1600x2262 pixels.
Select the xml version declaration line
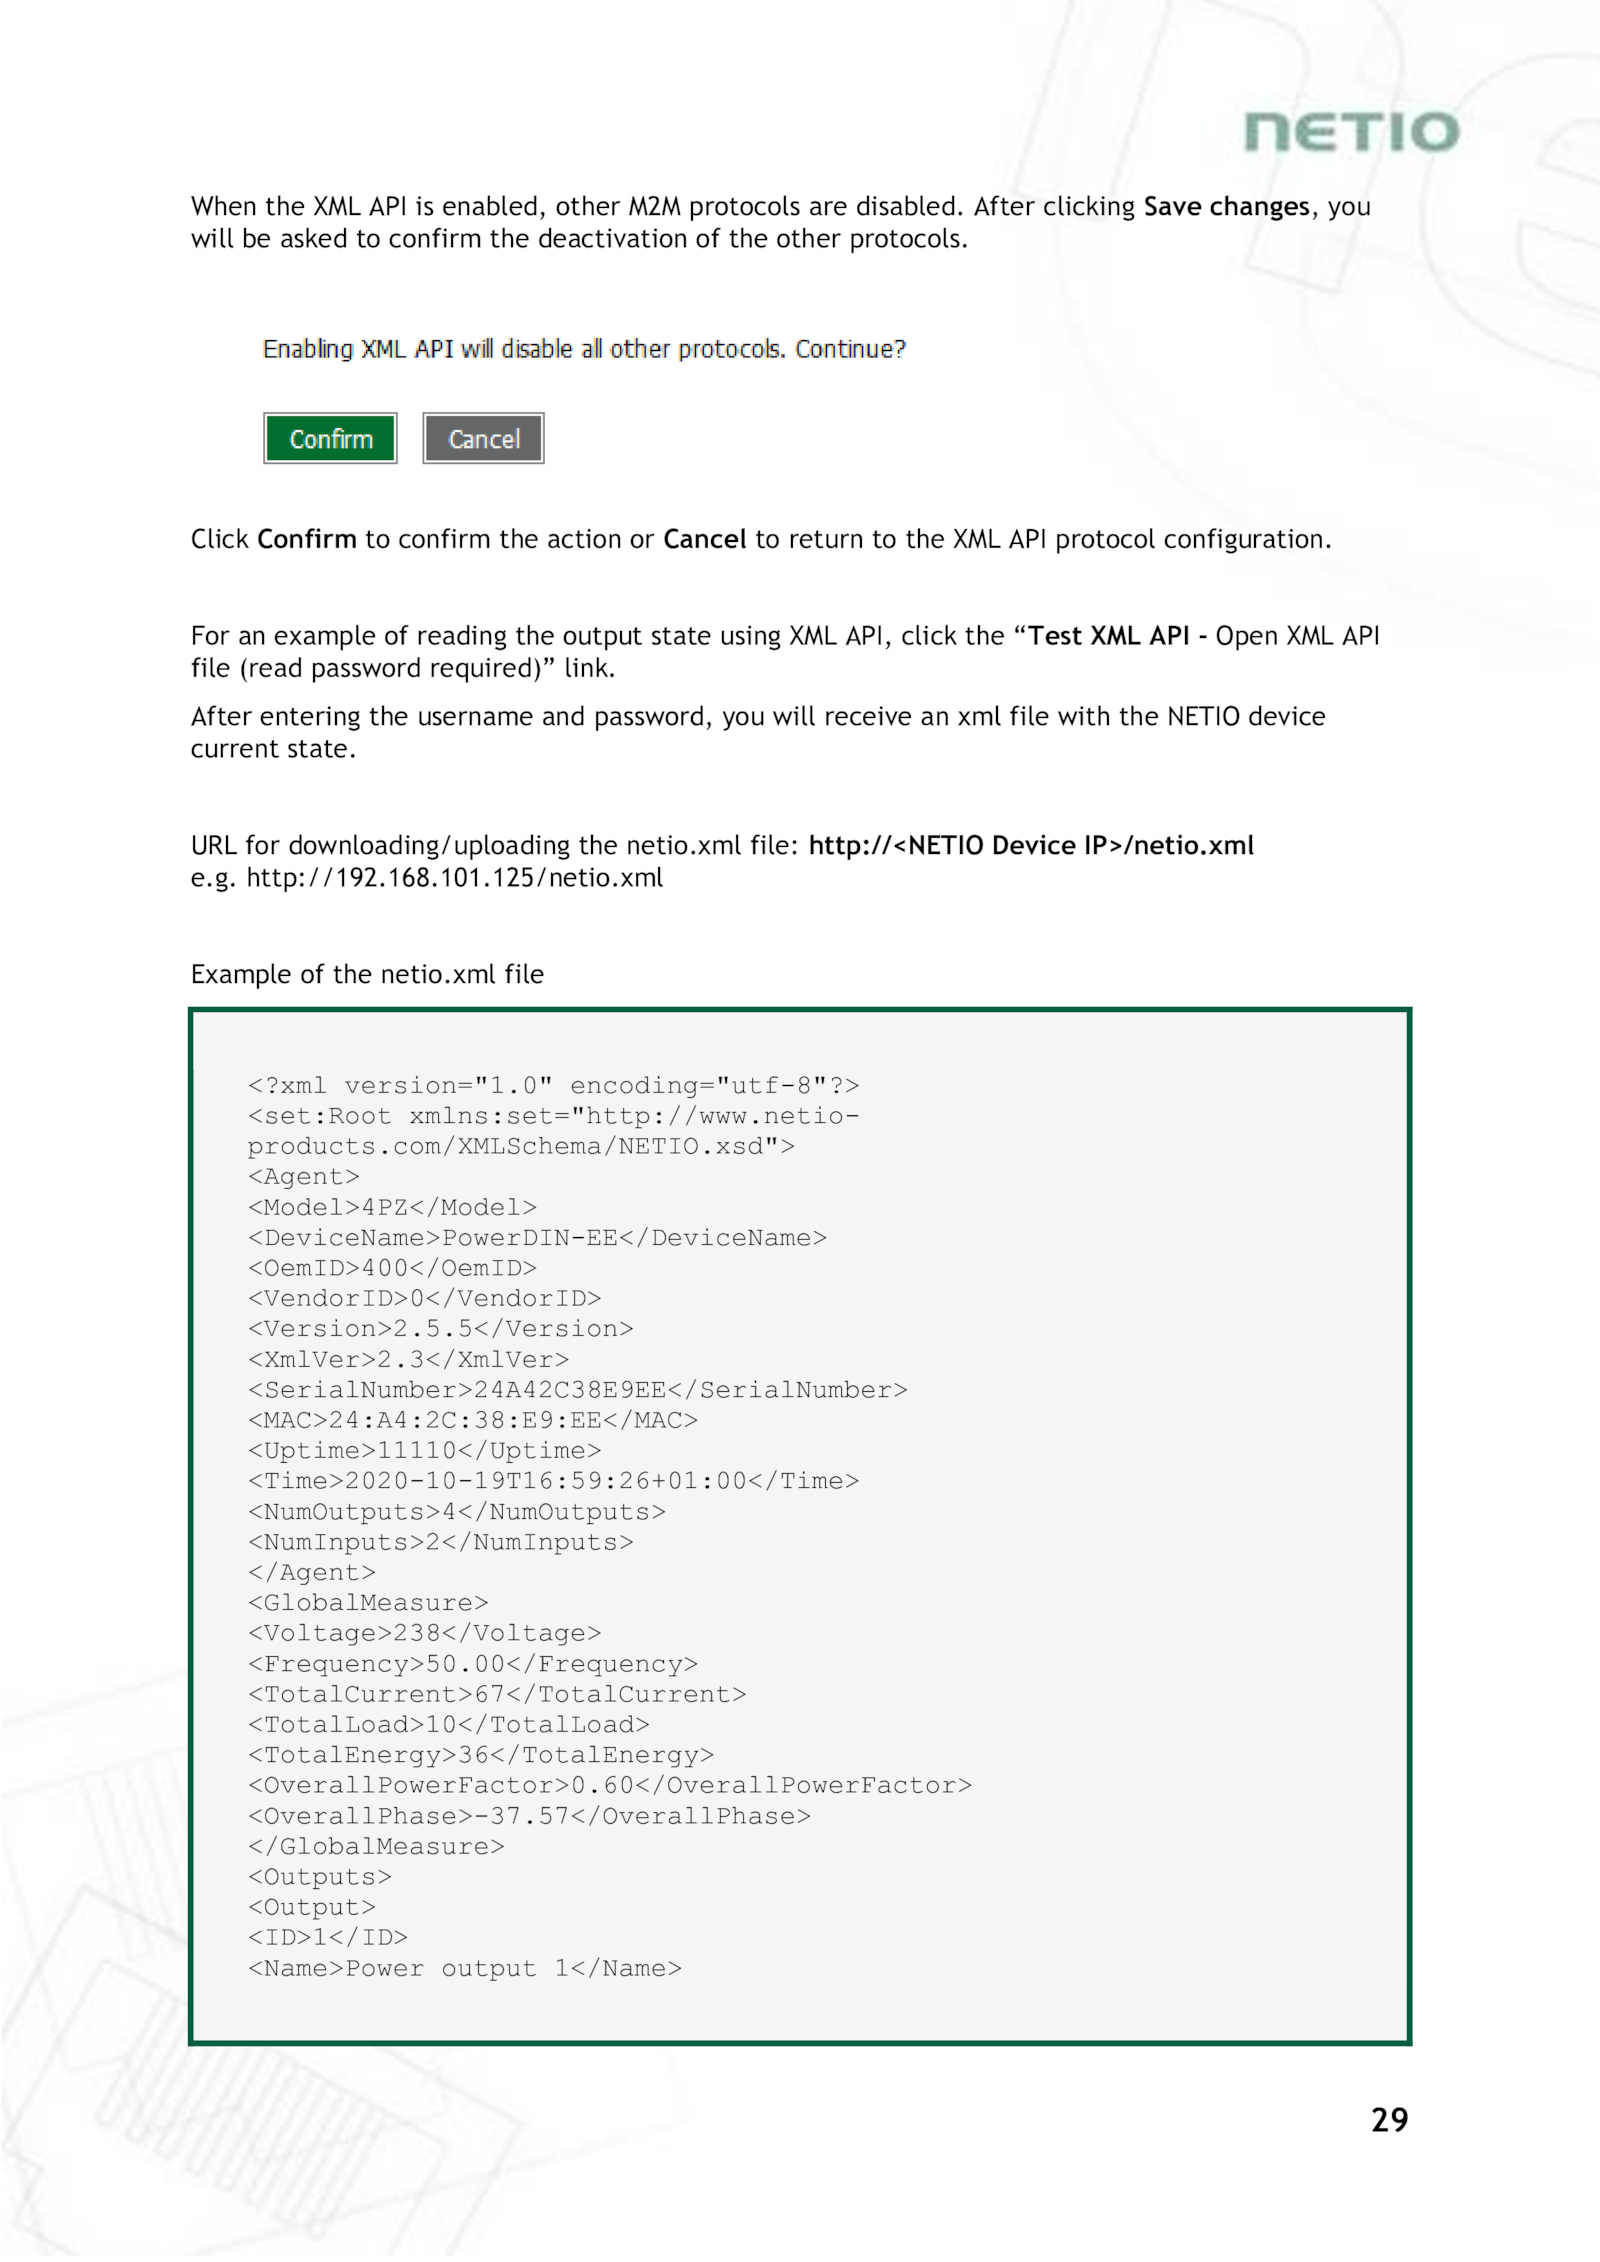pos(553,1086)
